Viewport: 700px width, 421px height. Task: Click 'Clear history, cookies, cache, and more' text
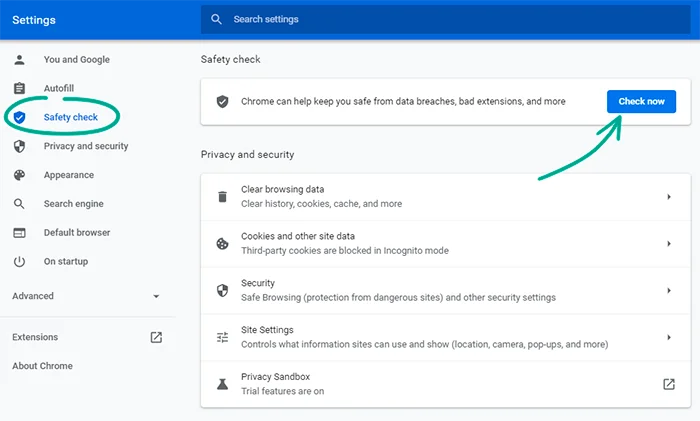pos(321,204)
